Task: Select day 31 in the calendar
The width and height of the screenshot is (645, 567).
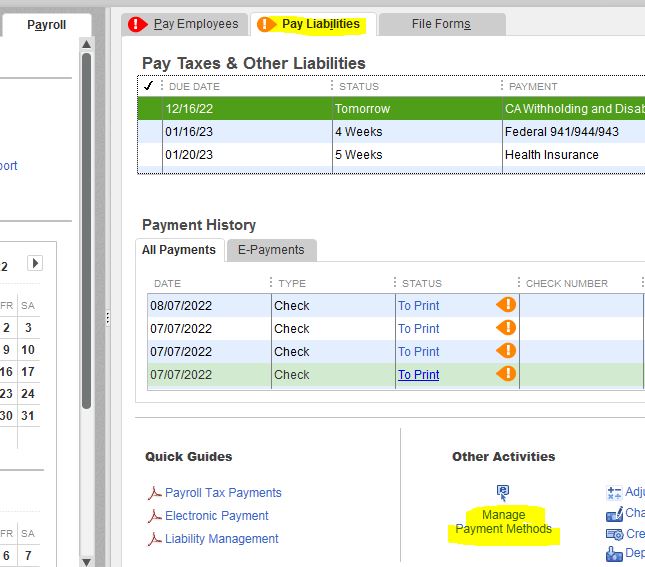Action: pos(28,416)
